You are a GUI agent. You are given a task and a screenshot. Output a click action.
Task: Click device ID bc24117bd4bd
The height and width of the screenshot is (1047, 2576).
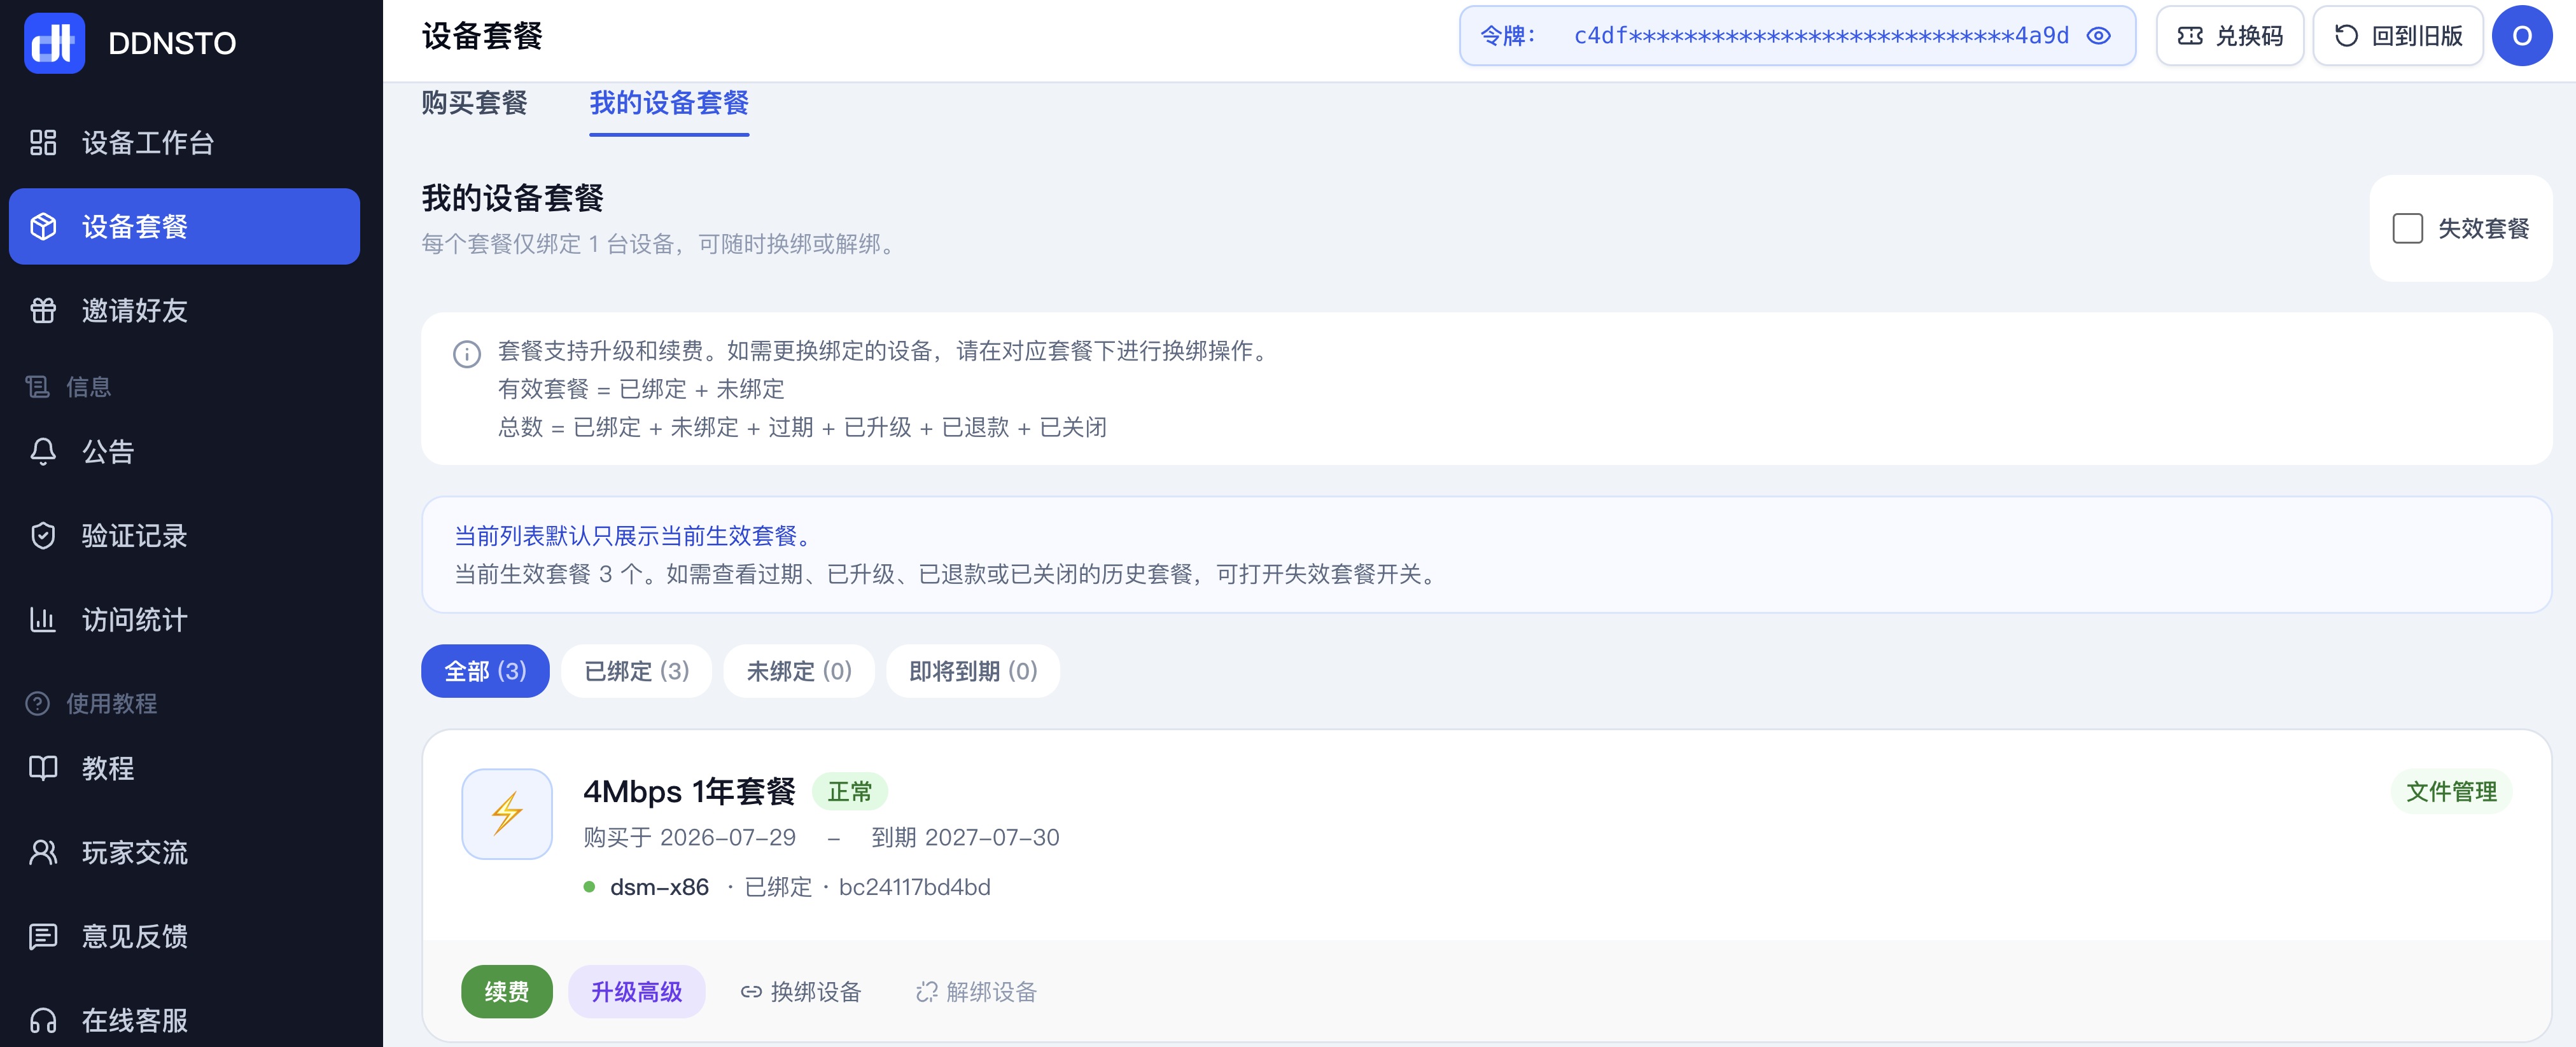(915, 887)
